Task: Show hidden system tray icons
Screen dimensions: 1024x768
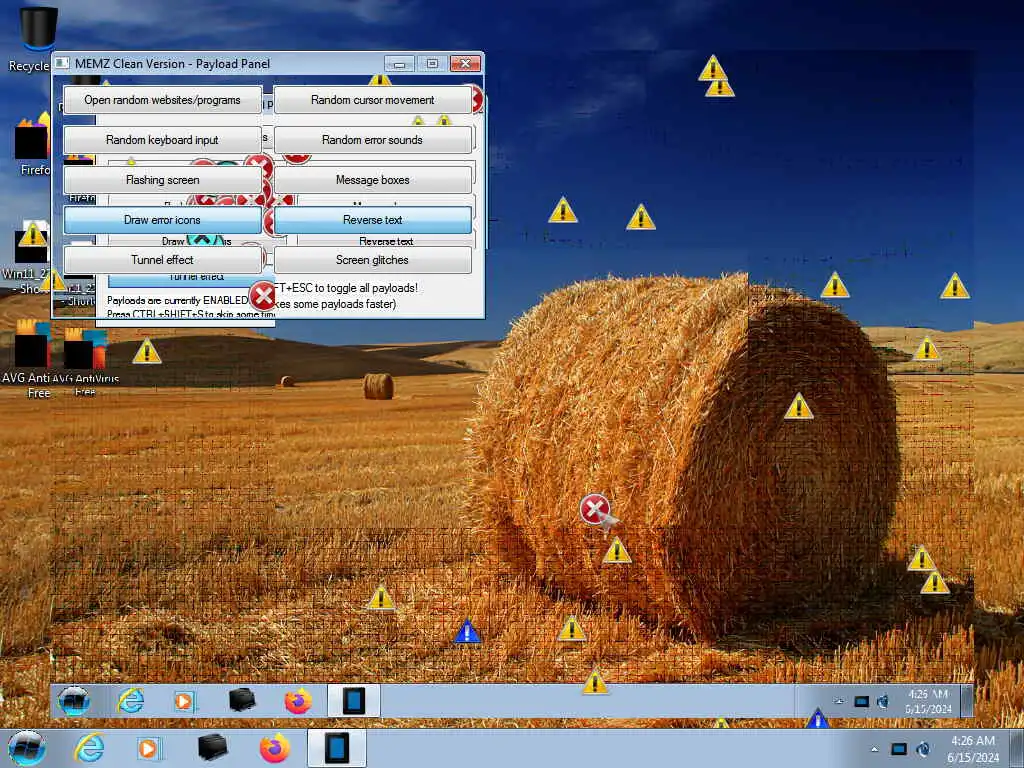Action: [874, 749]
